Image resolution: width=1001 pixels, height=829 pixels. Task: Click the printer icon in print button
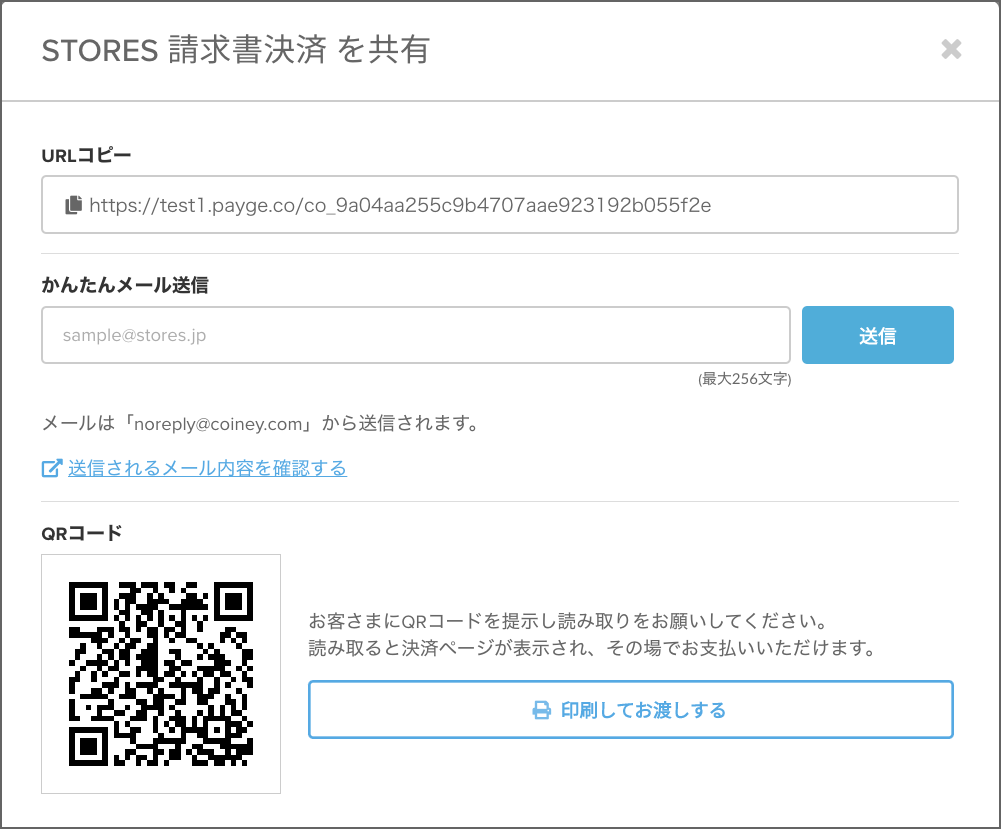coord(541,710)
